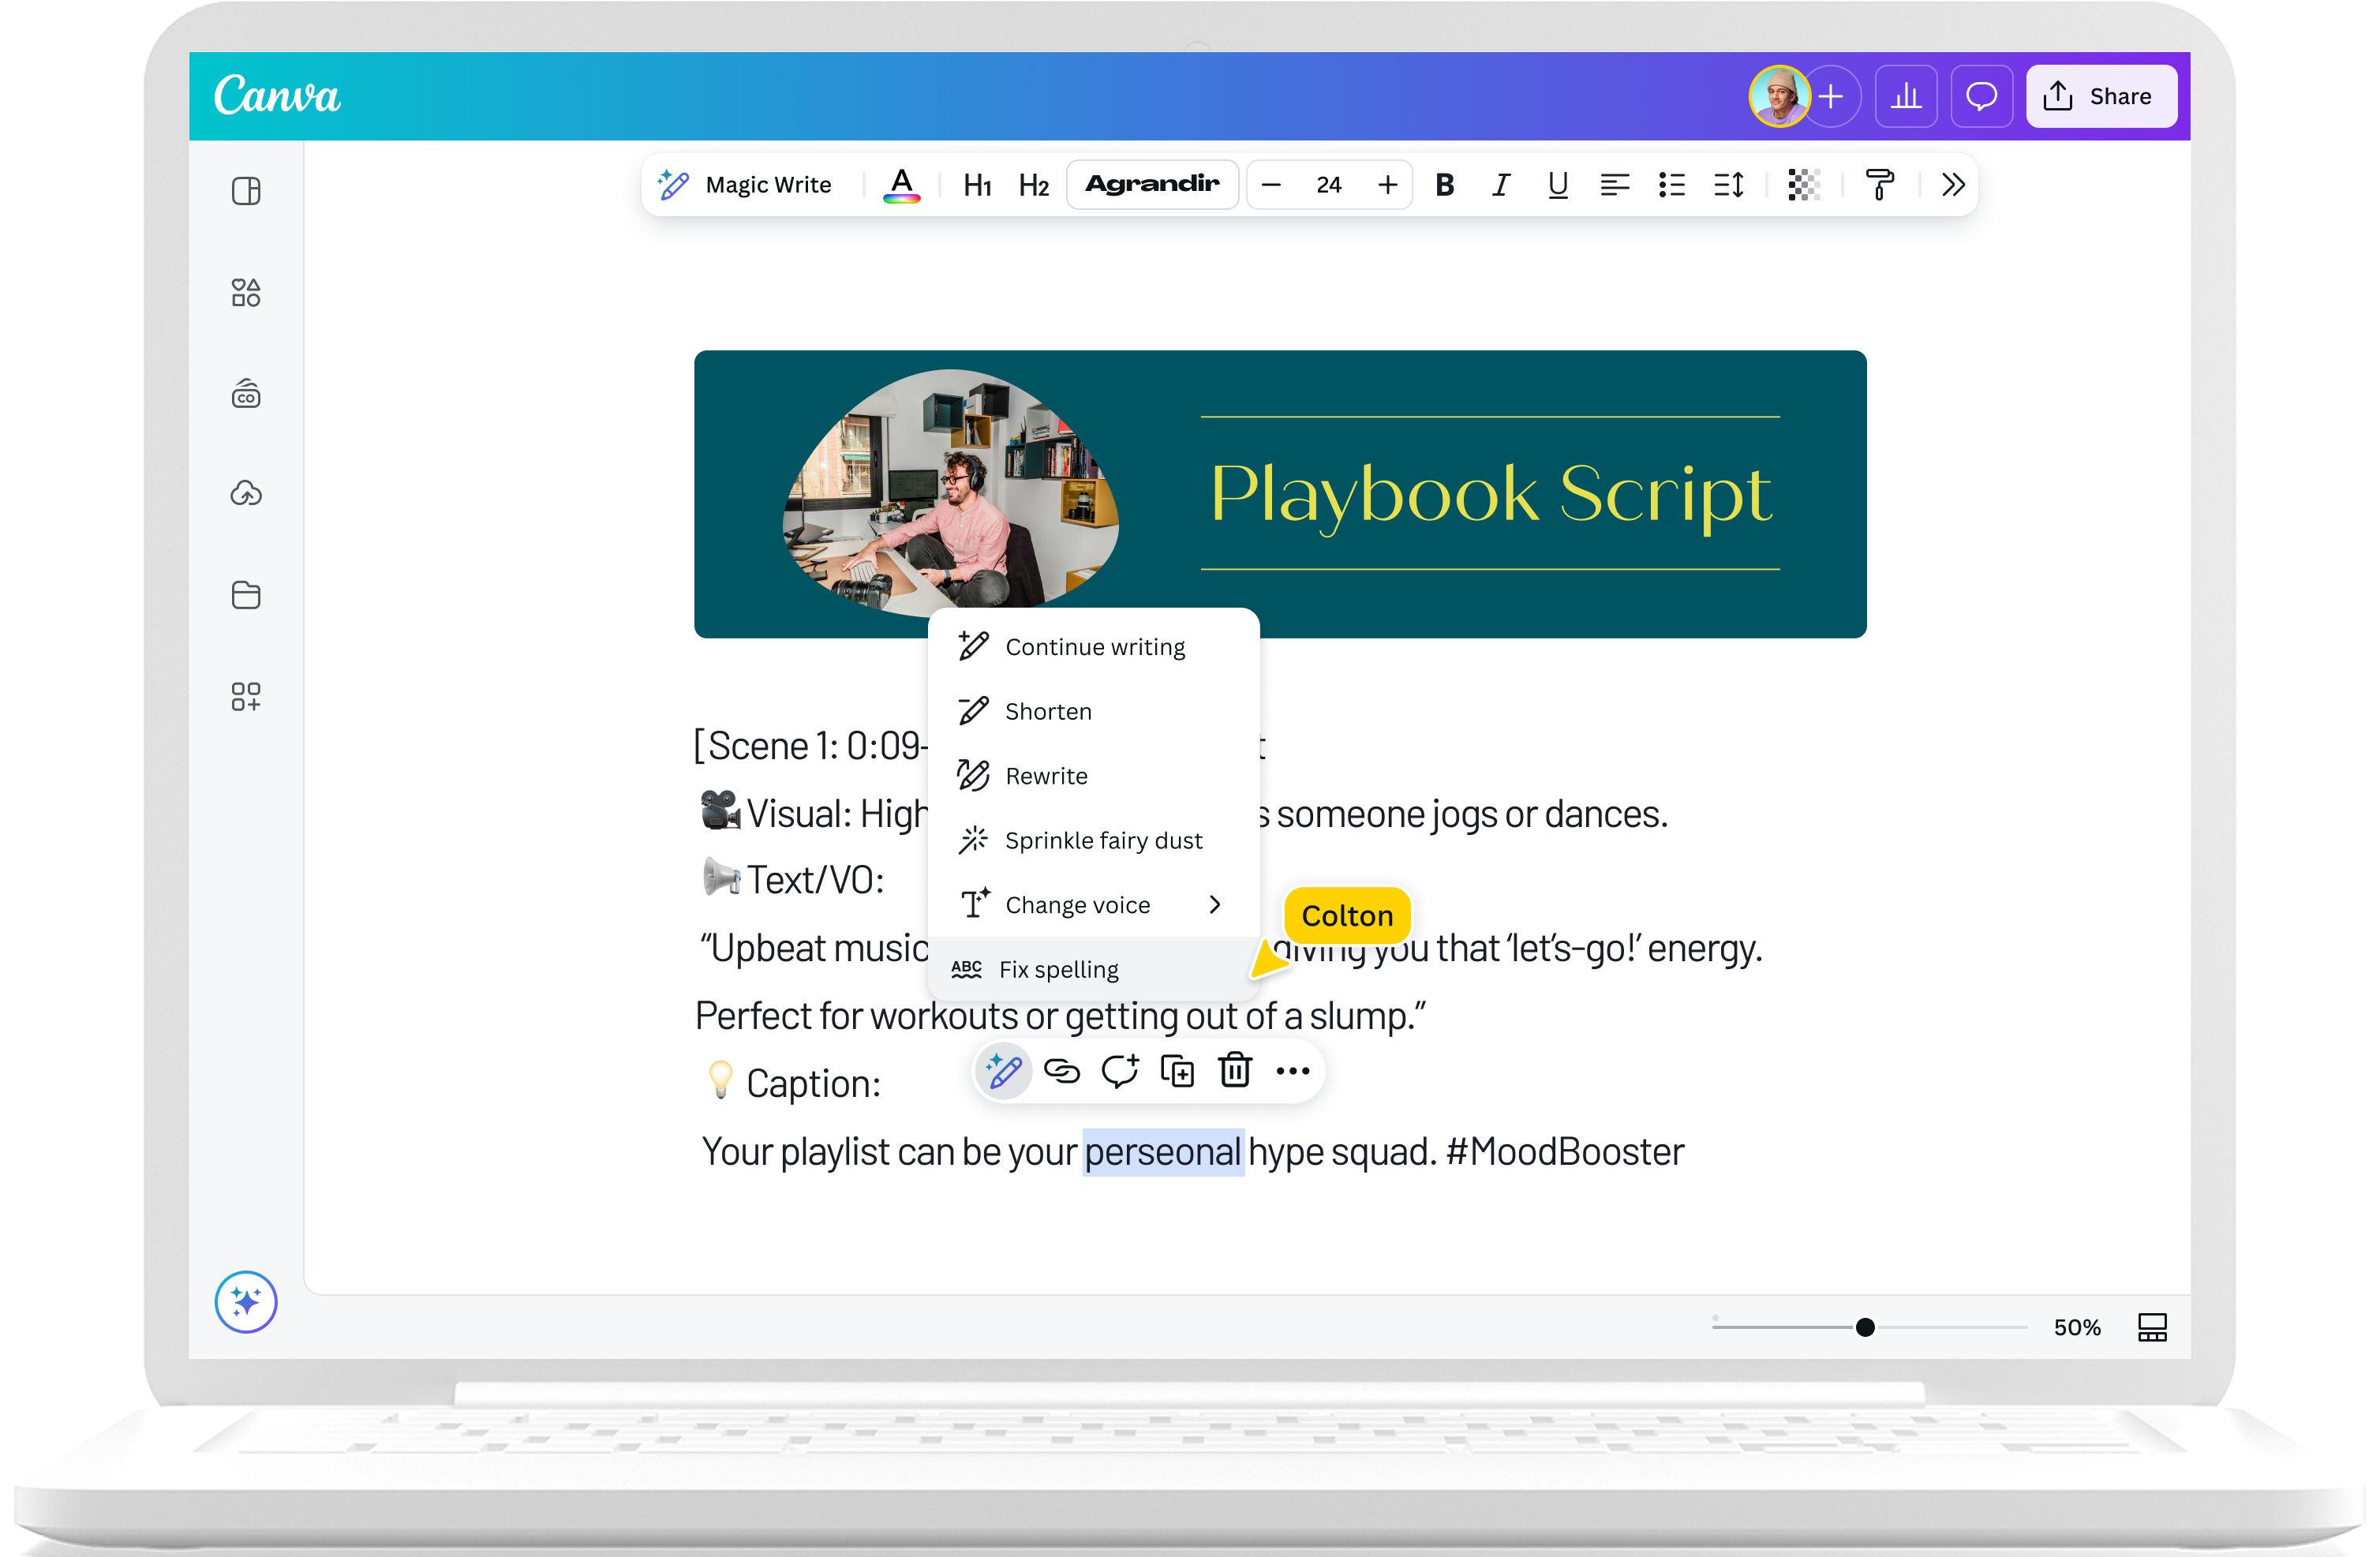This screenshot has width=2380, height=1557.
Task: Click the transparency checkerboard icon
Action: pyautogui.click(x=1803, y=185)
